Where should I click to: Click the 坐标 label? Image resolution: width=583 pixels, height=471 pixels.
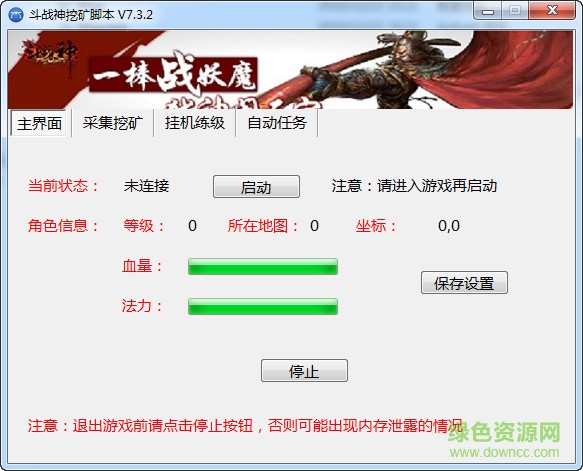(x=376, y=226)
